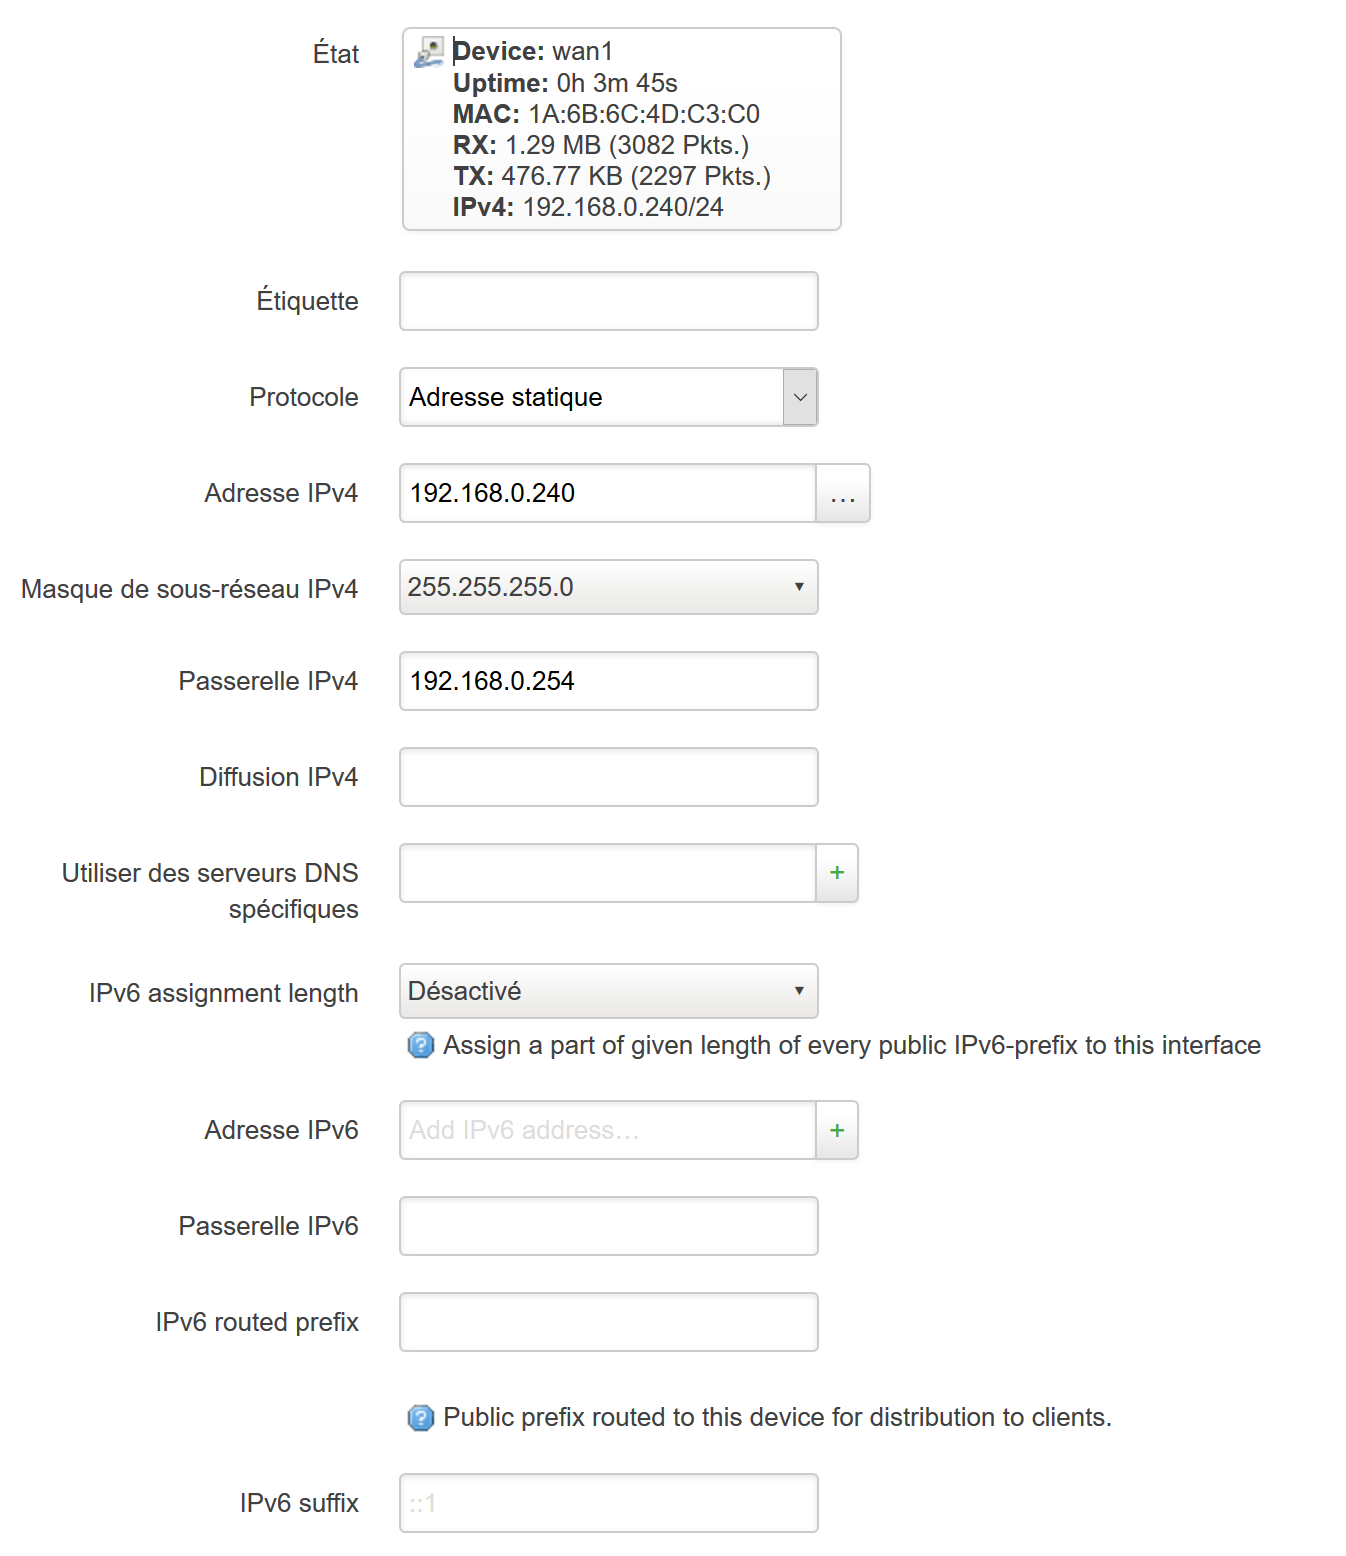
Task: Click the green plus to add a DNS server
Action: (x=836, y=873)
